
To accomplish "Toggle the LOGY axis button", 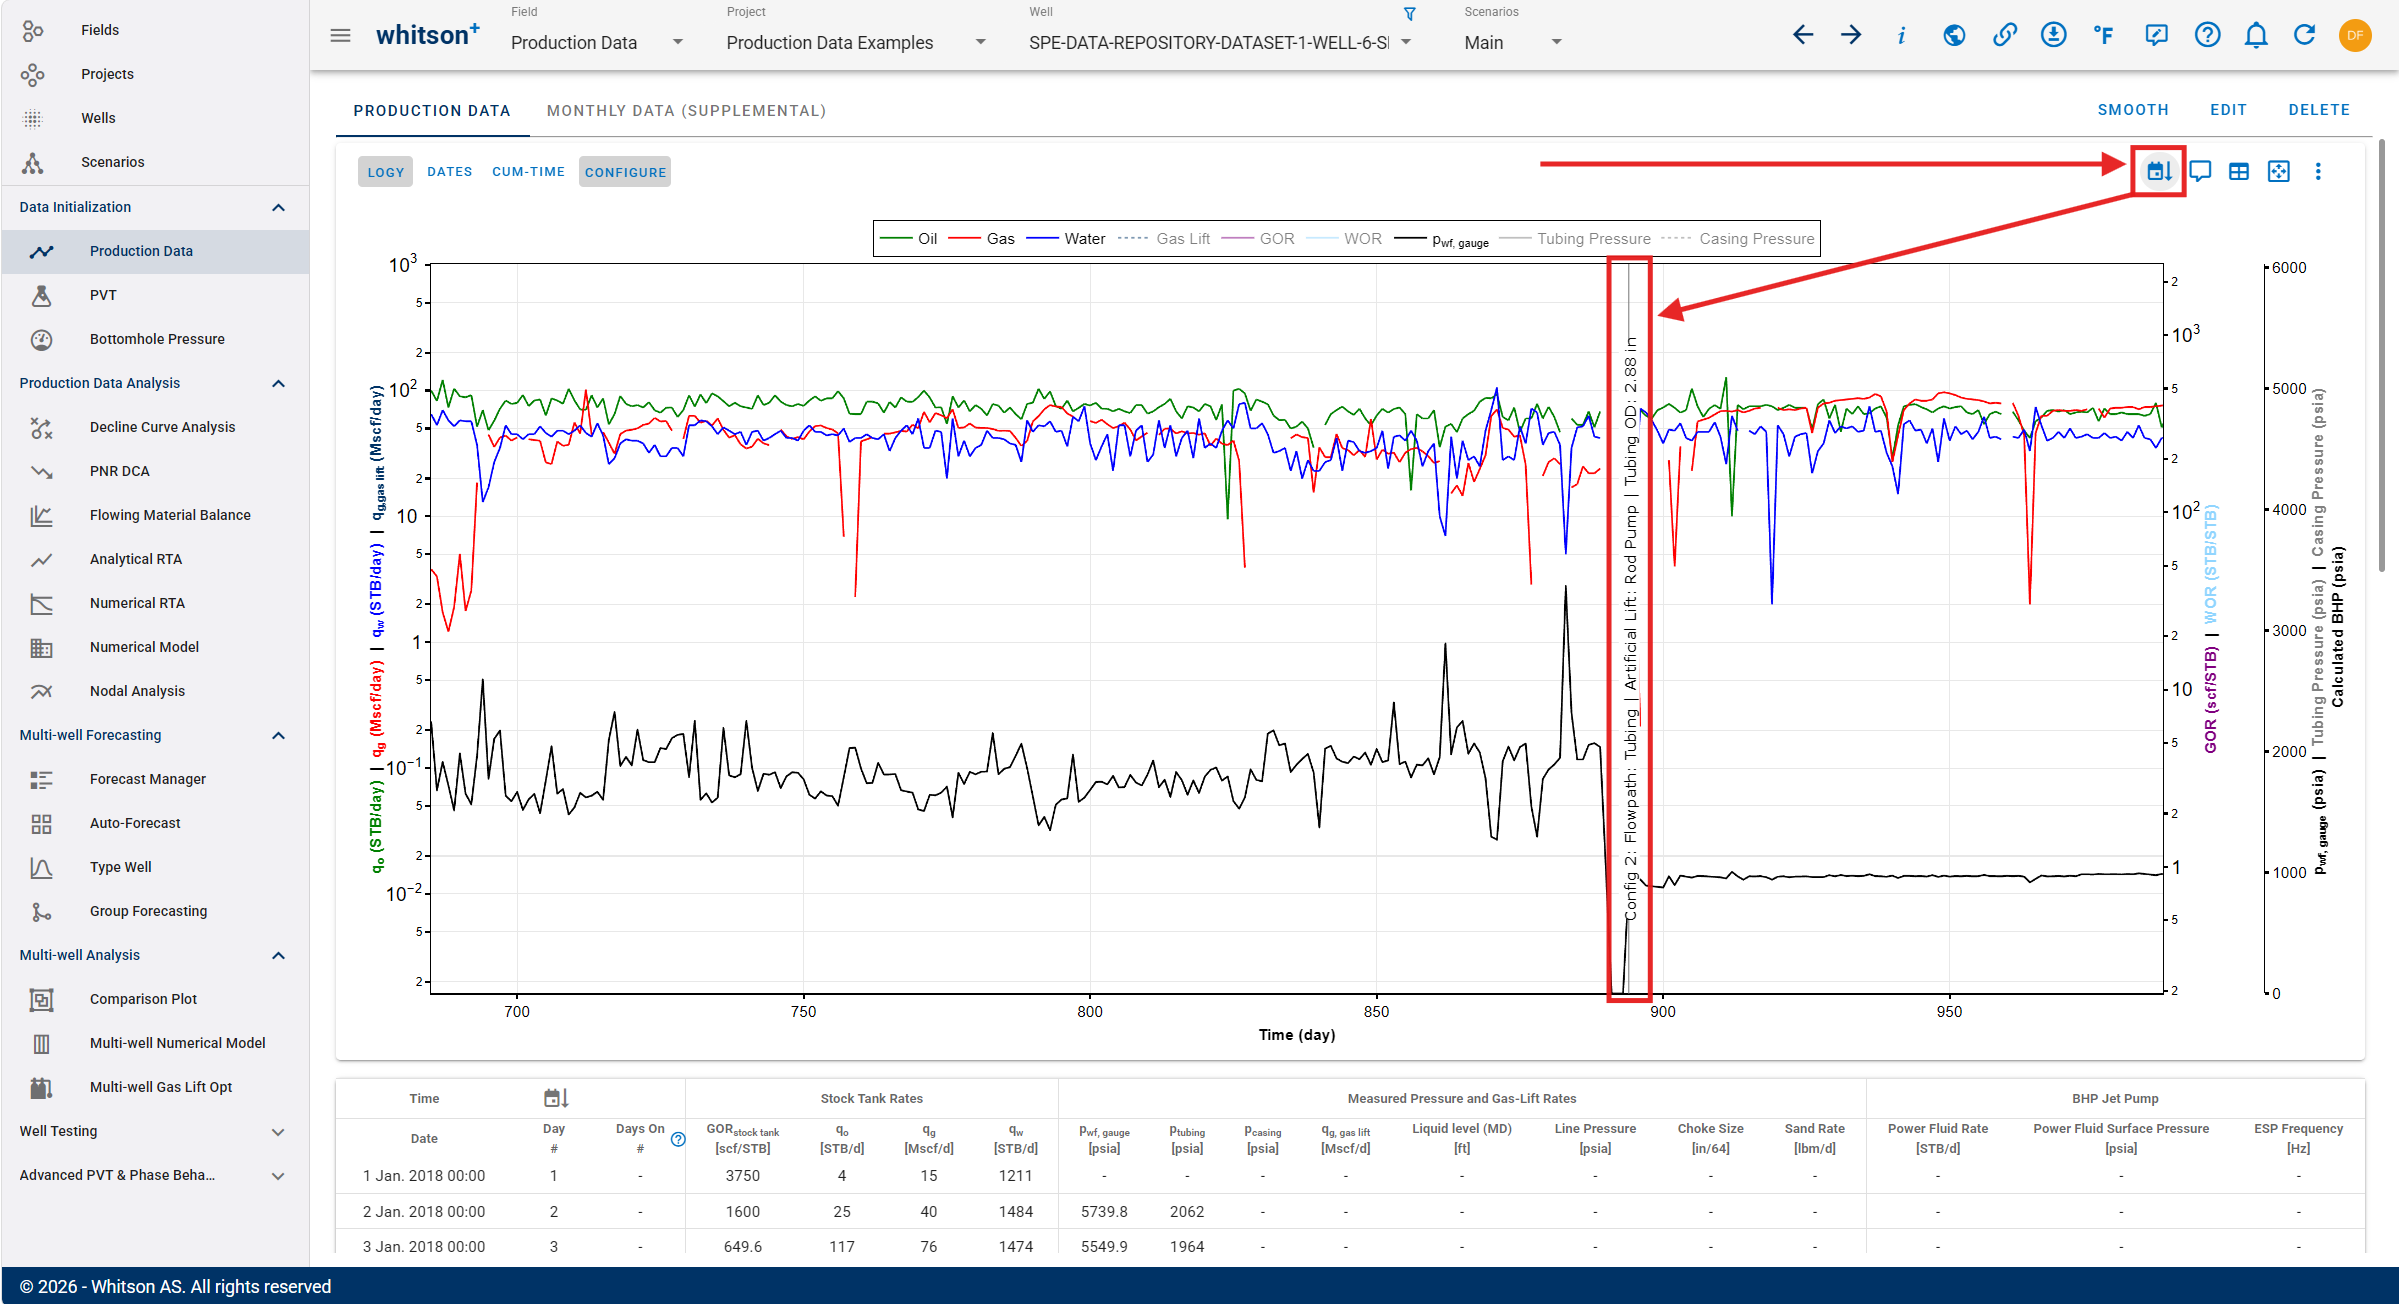I will coord(385,172).
